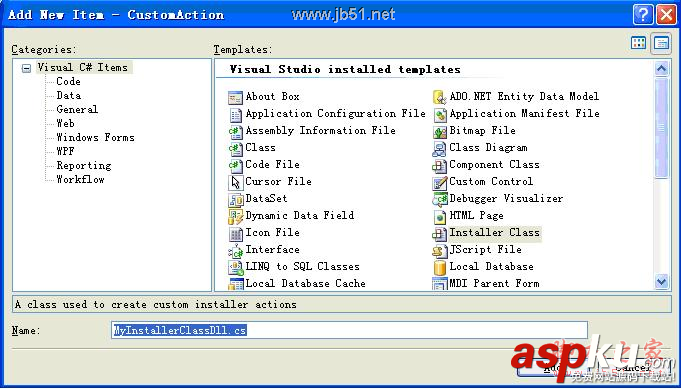This screenshot has width=681, height=389.
Task: Click the 'Custom Control' label text
Action: (x=491, y=181)
